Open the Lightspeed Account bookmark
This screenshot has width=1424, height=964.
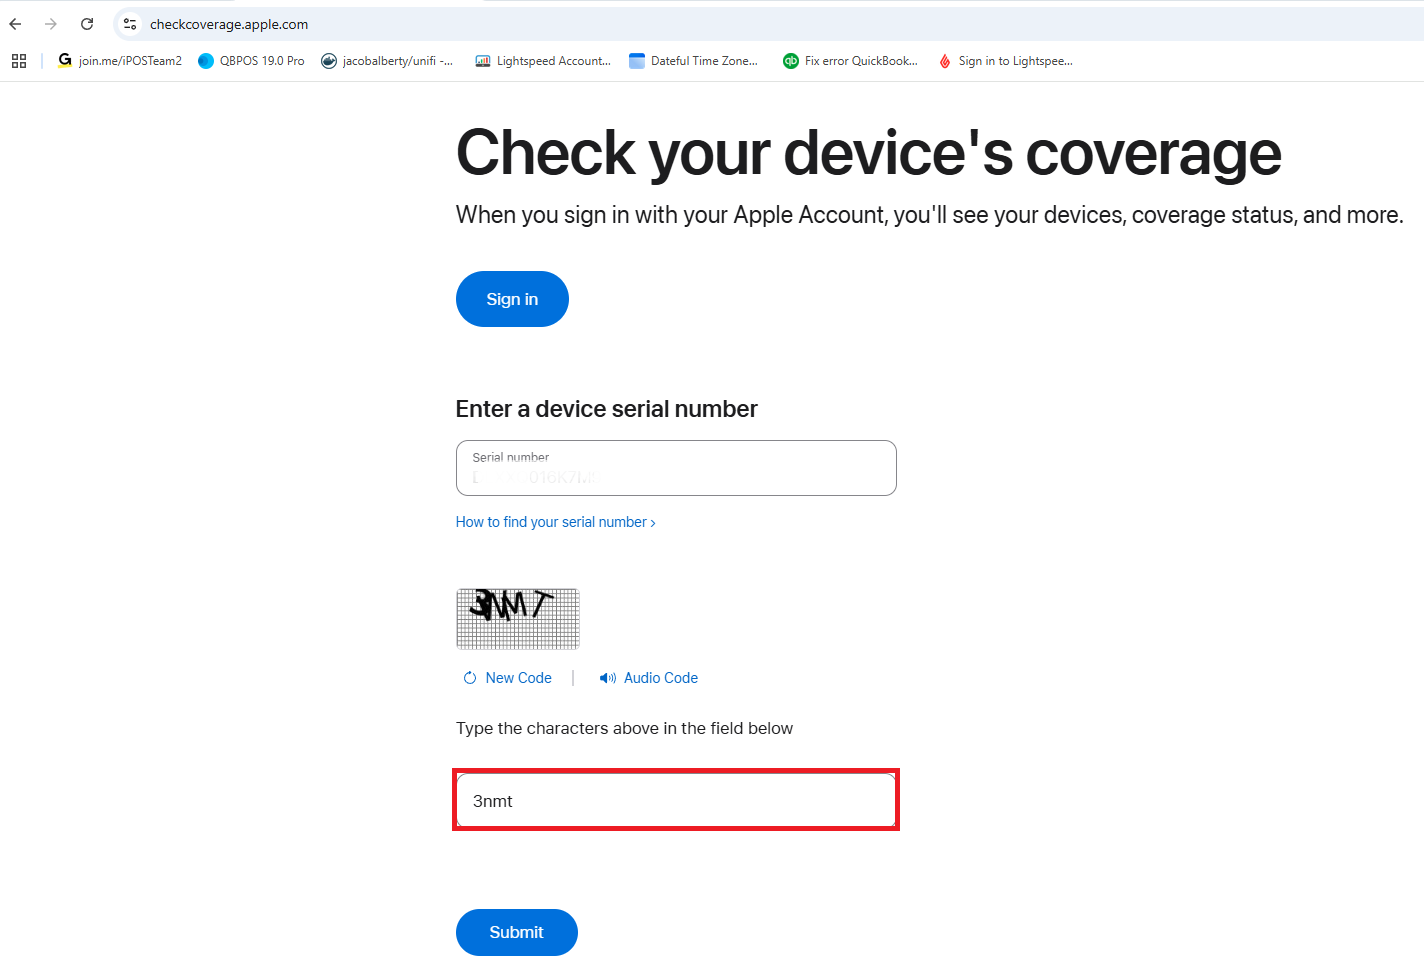(x=543, y=61)
